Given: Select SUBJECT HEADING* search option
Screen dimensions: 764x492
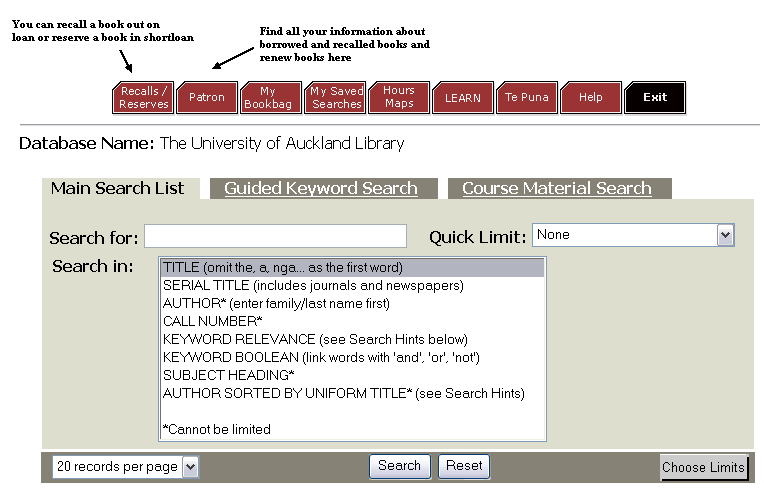Looking at the screenshot, I should 352,376.
